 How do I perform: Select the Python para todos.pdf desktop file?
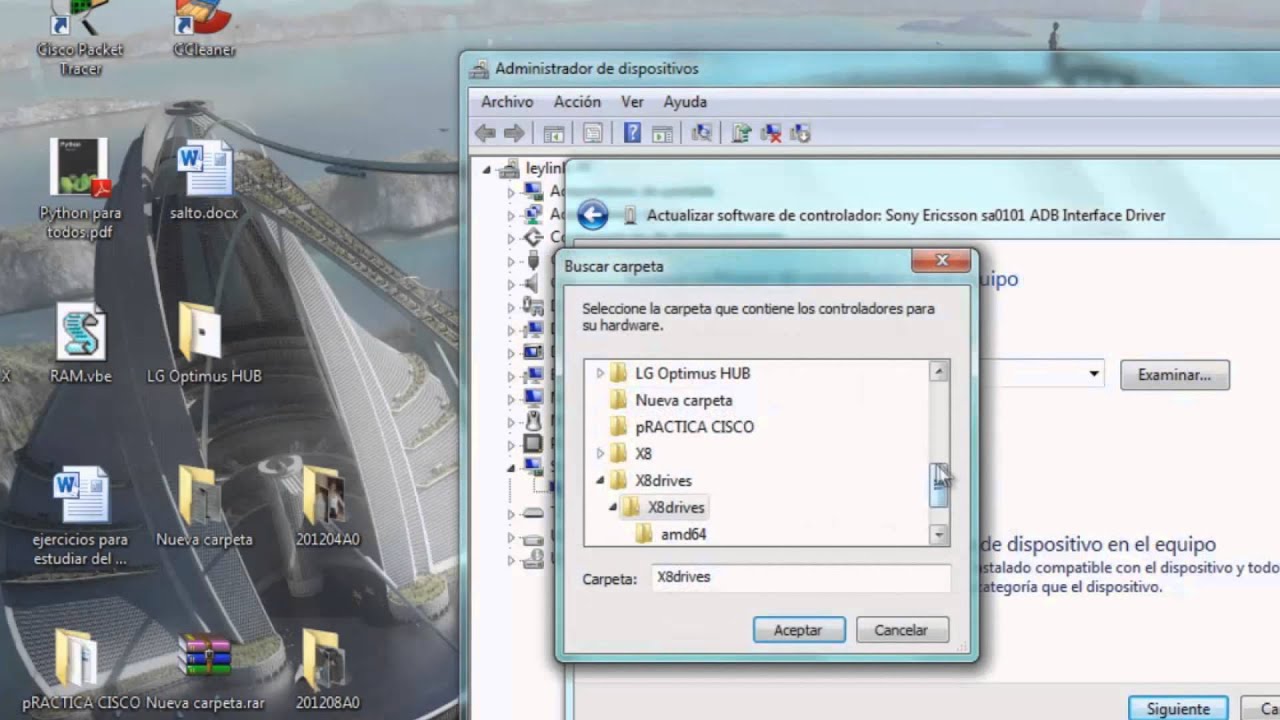[80, 190]
